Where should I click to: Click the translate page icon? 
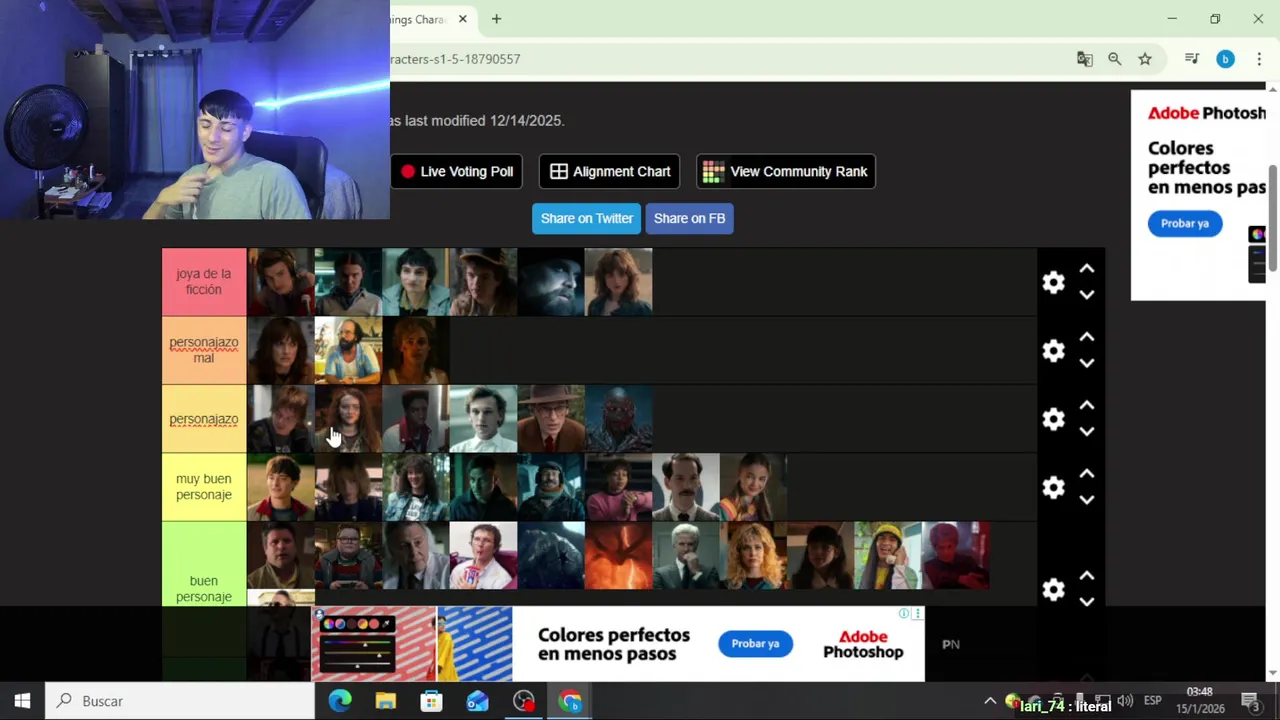tap(1084, 59)
